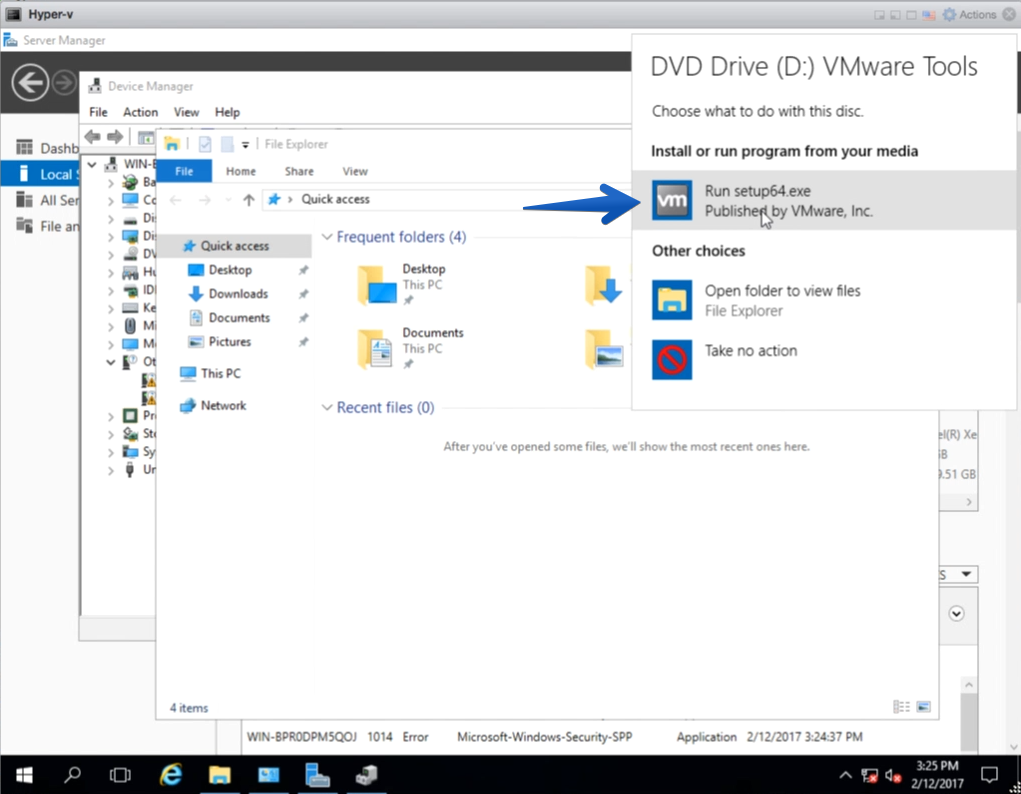The height and width of the screenshot is (794, 1021).
Task: Open the Pictures frequent folder icon
Action: [604, 348]
